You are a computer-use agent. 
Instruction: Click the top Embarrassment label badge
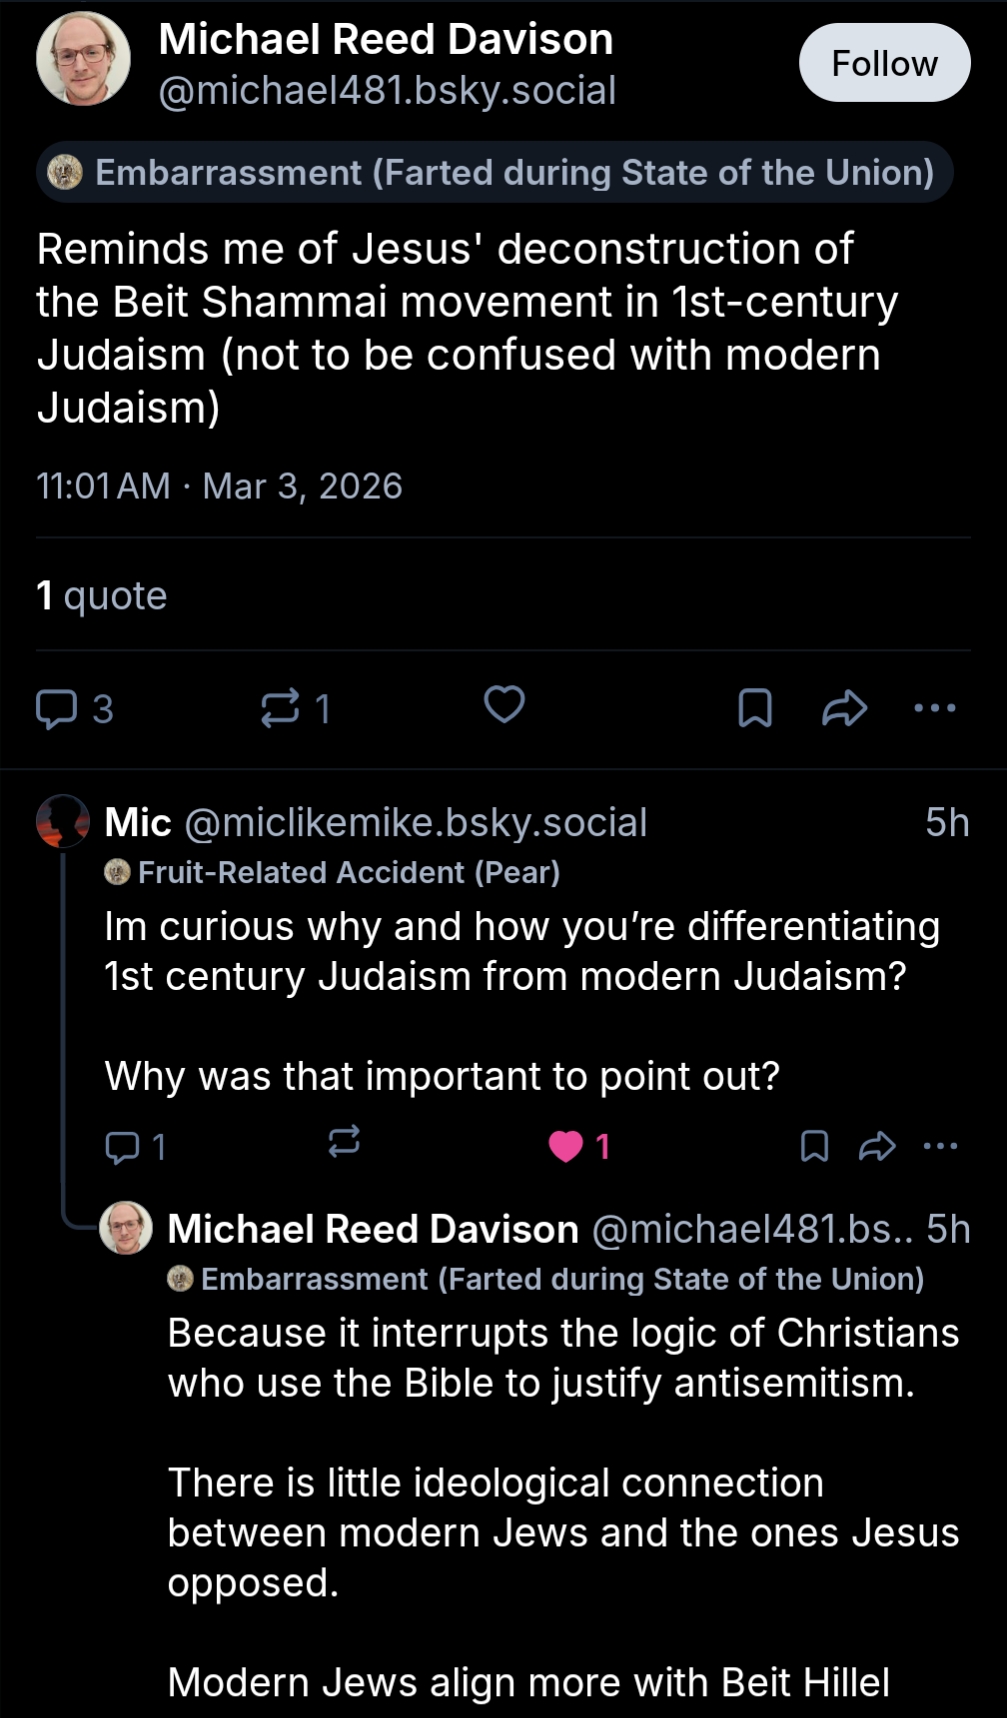pyautogui.click(x=496, y=172)
